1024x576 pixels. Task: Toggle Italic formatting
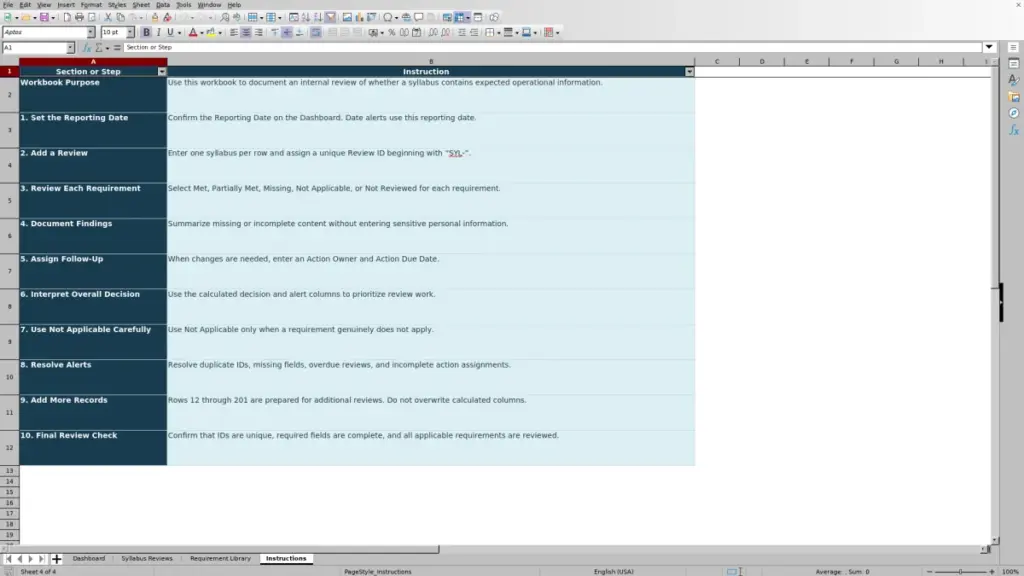coord(158,32)
